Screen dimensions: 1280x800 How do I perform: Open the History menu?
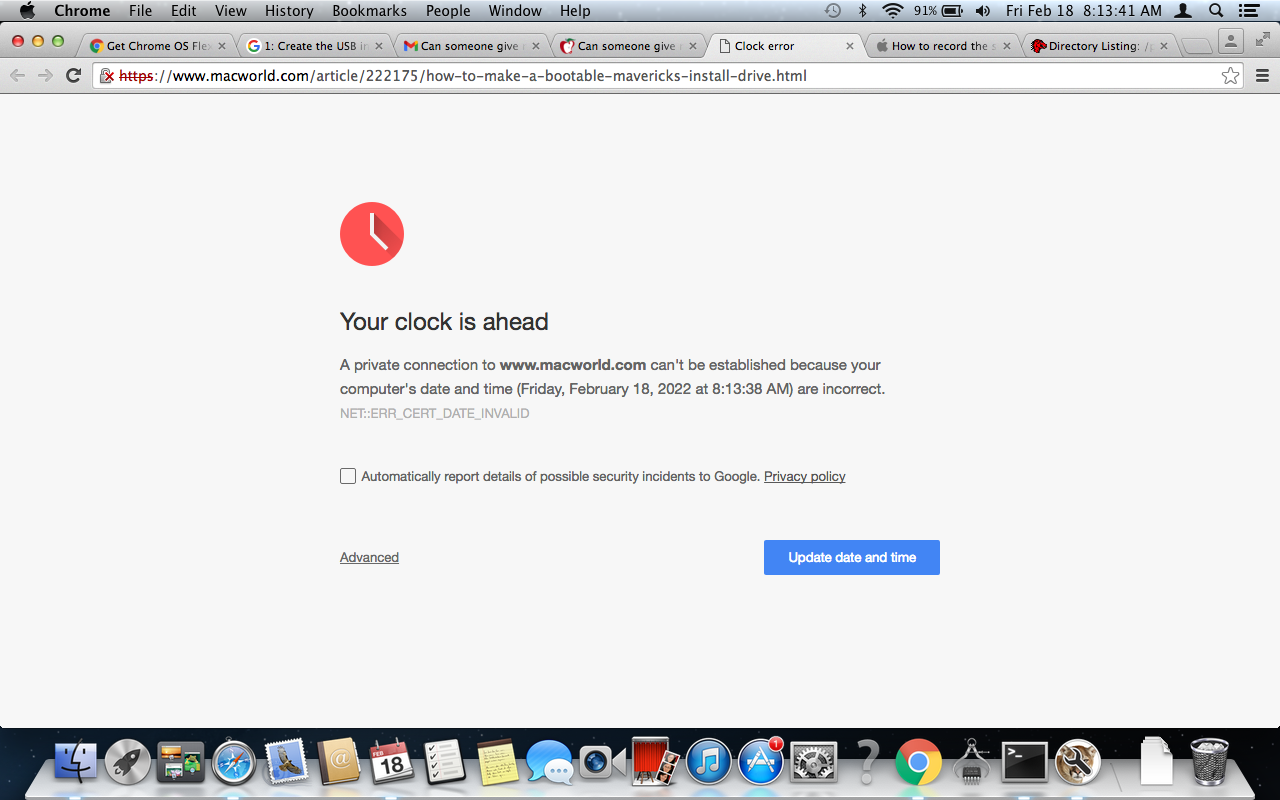(289, 11)
